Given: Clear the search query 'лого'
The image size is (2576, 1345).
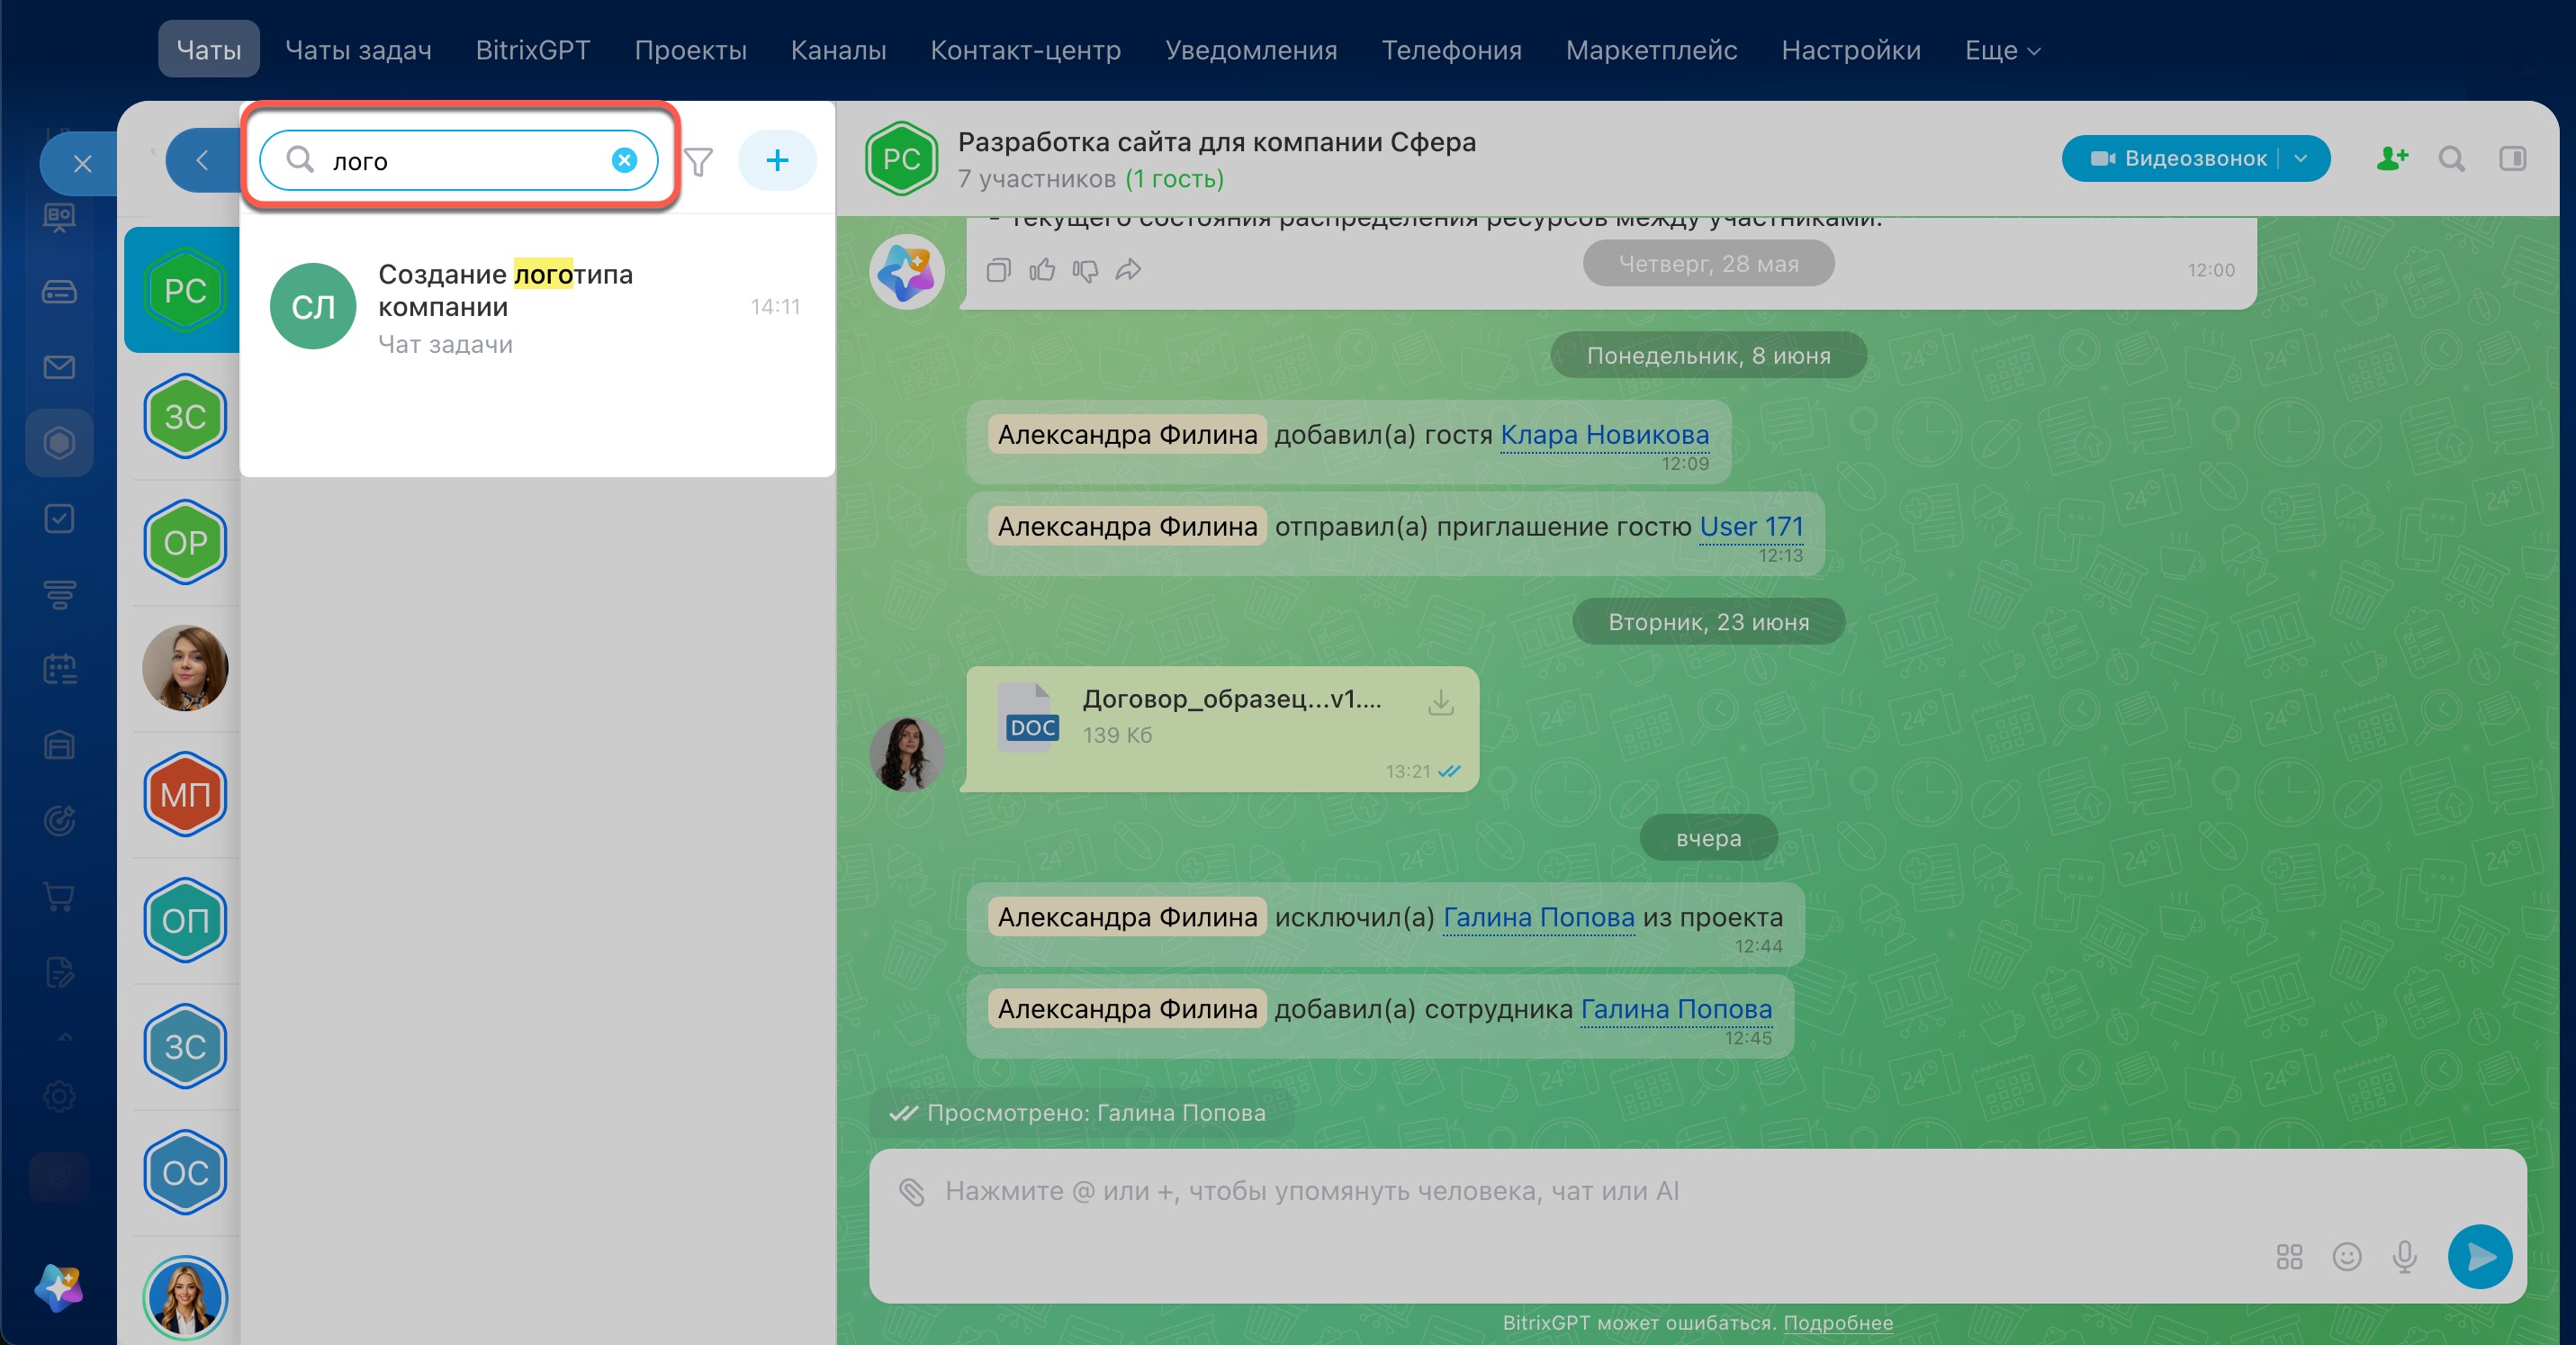Looking at the screenshot, I should point(624,160).
